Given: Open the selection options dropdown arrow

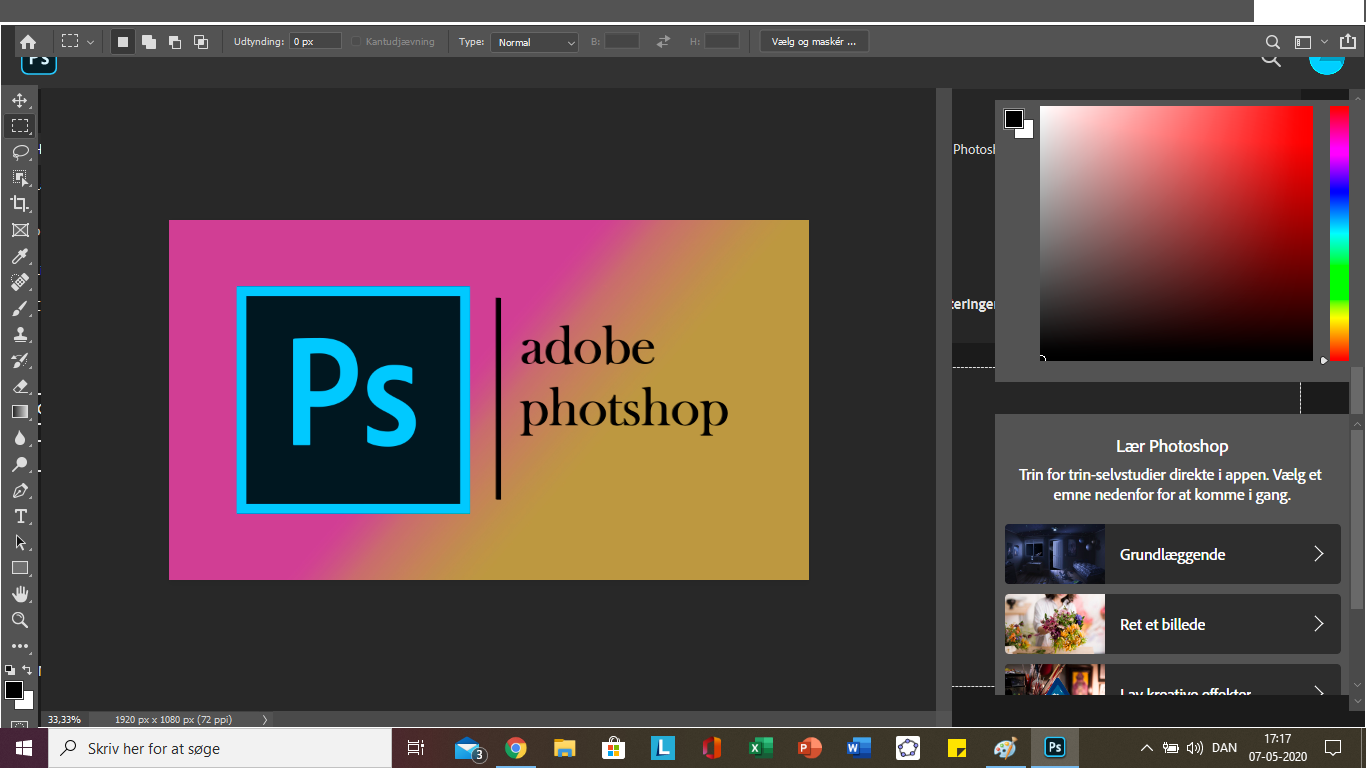Looking at the screenshot, I should pyautogui.click(x=90, y=41).
